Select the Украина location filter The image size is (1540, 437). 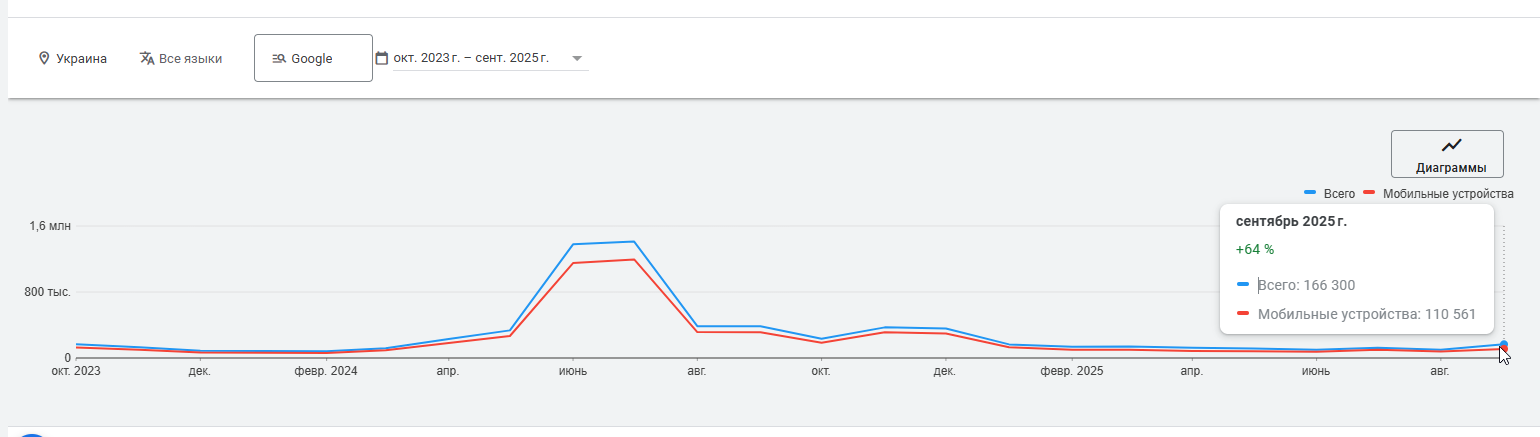[81, 58]
